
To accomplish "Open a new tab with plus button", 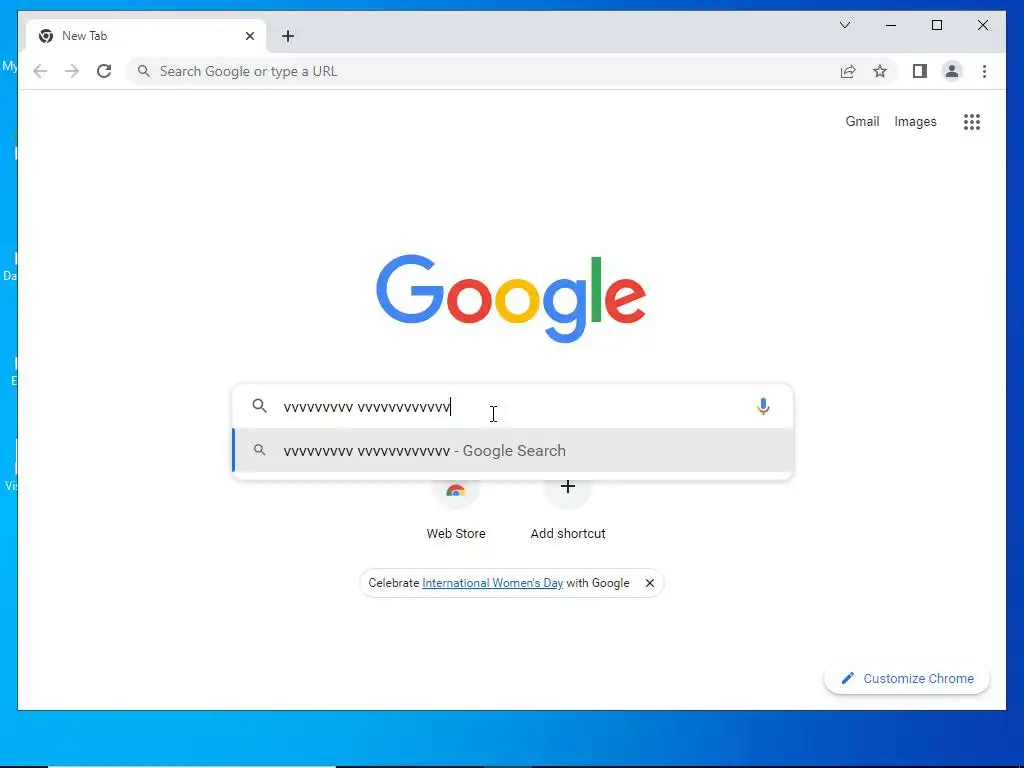I will pyautogui.click(x=288, y=36).
